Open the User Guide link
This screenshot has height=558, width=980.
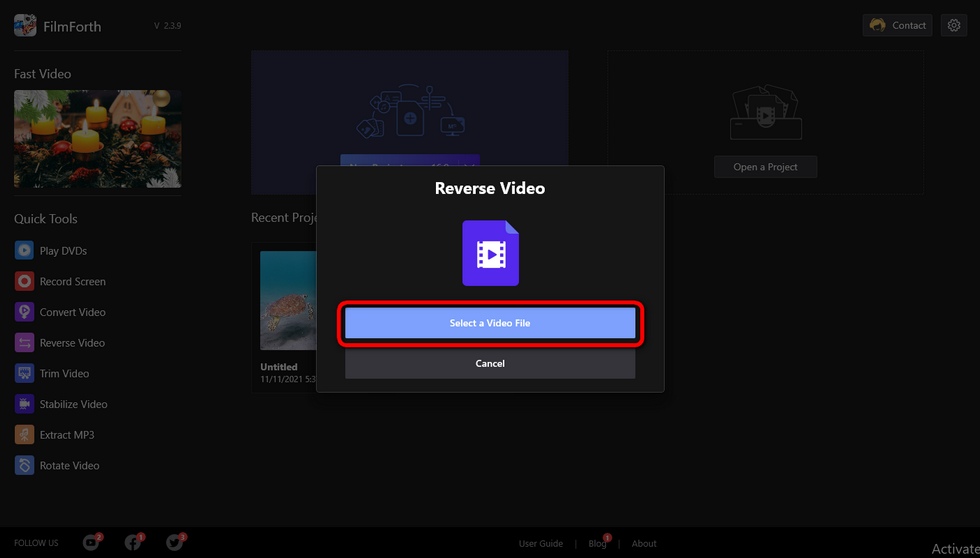pos(541,544)
